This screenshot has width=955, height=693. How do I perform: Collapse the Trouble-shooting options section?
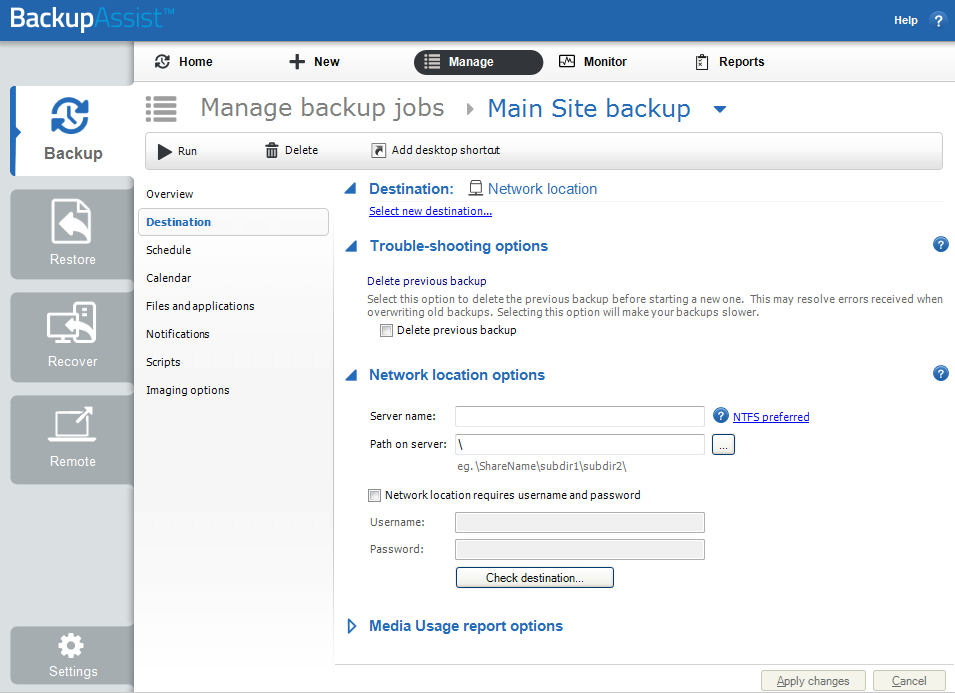(x=351, y=246)
